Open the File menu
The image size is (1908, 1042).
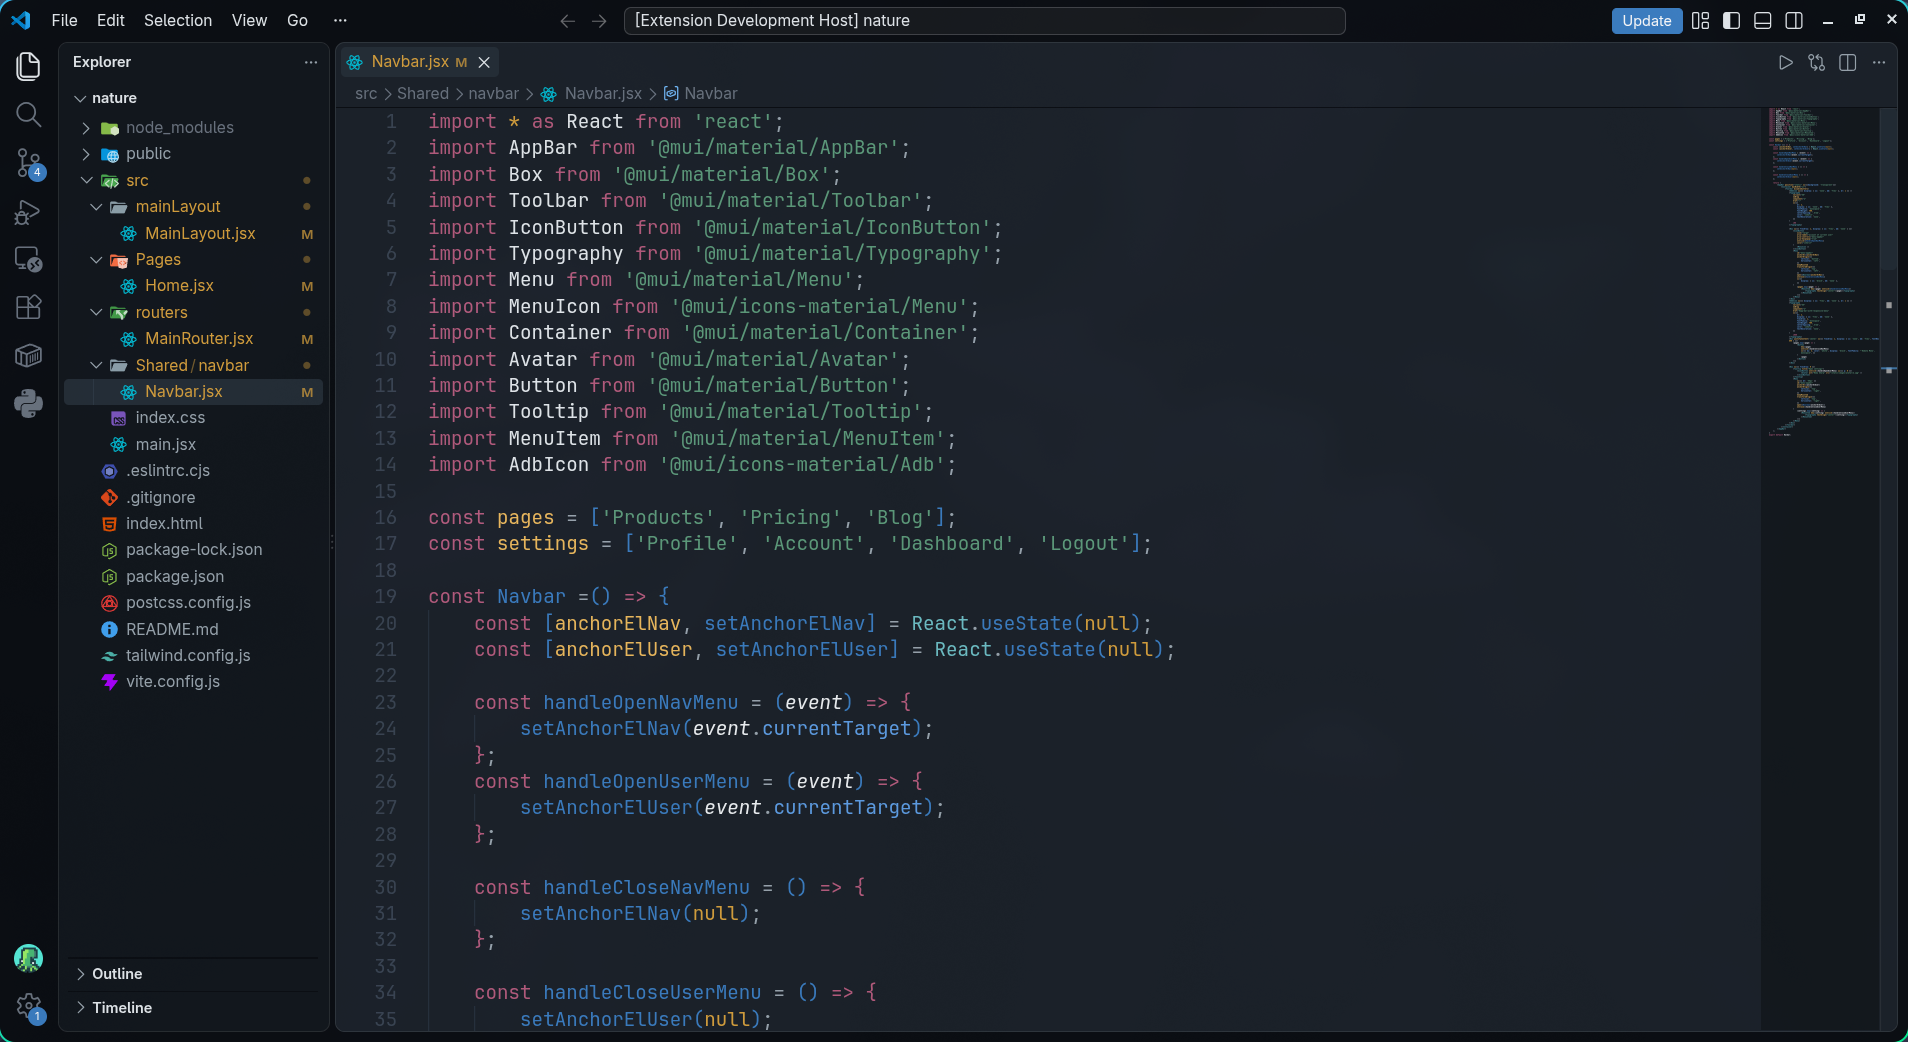64,21
